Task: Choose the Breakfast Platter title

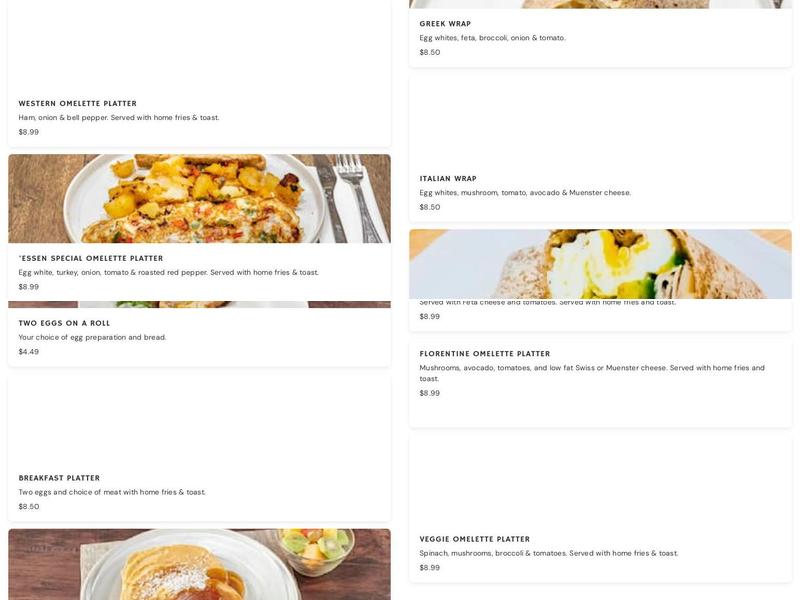Action: (59, 478)
